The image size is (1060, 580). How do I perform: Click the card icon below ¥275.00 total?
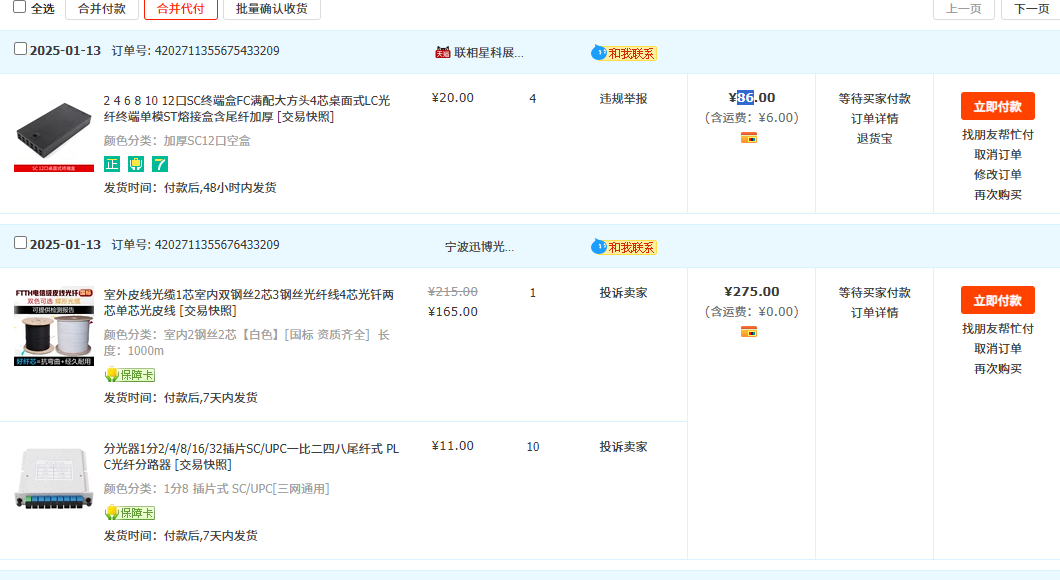(749, 332)
